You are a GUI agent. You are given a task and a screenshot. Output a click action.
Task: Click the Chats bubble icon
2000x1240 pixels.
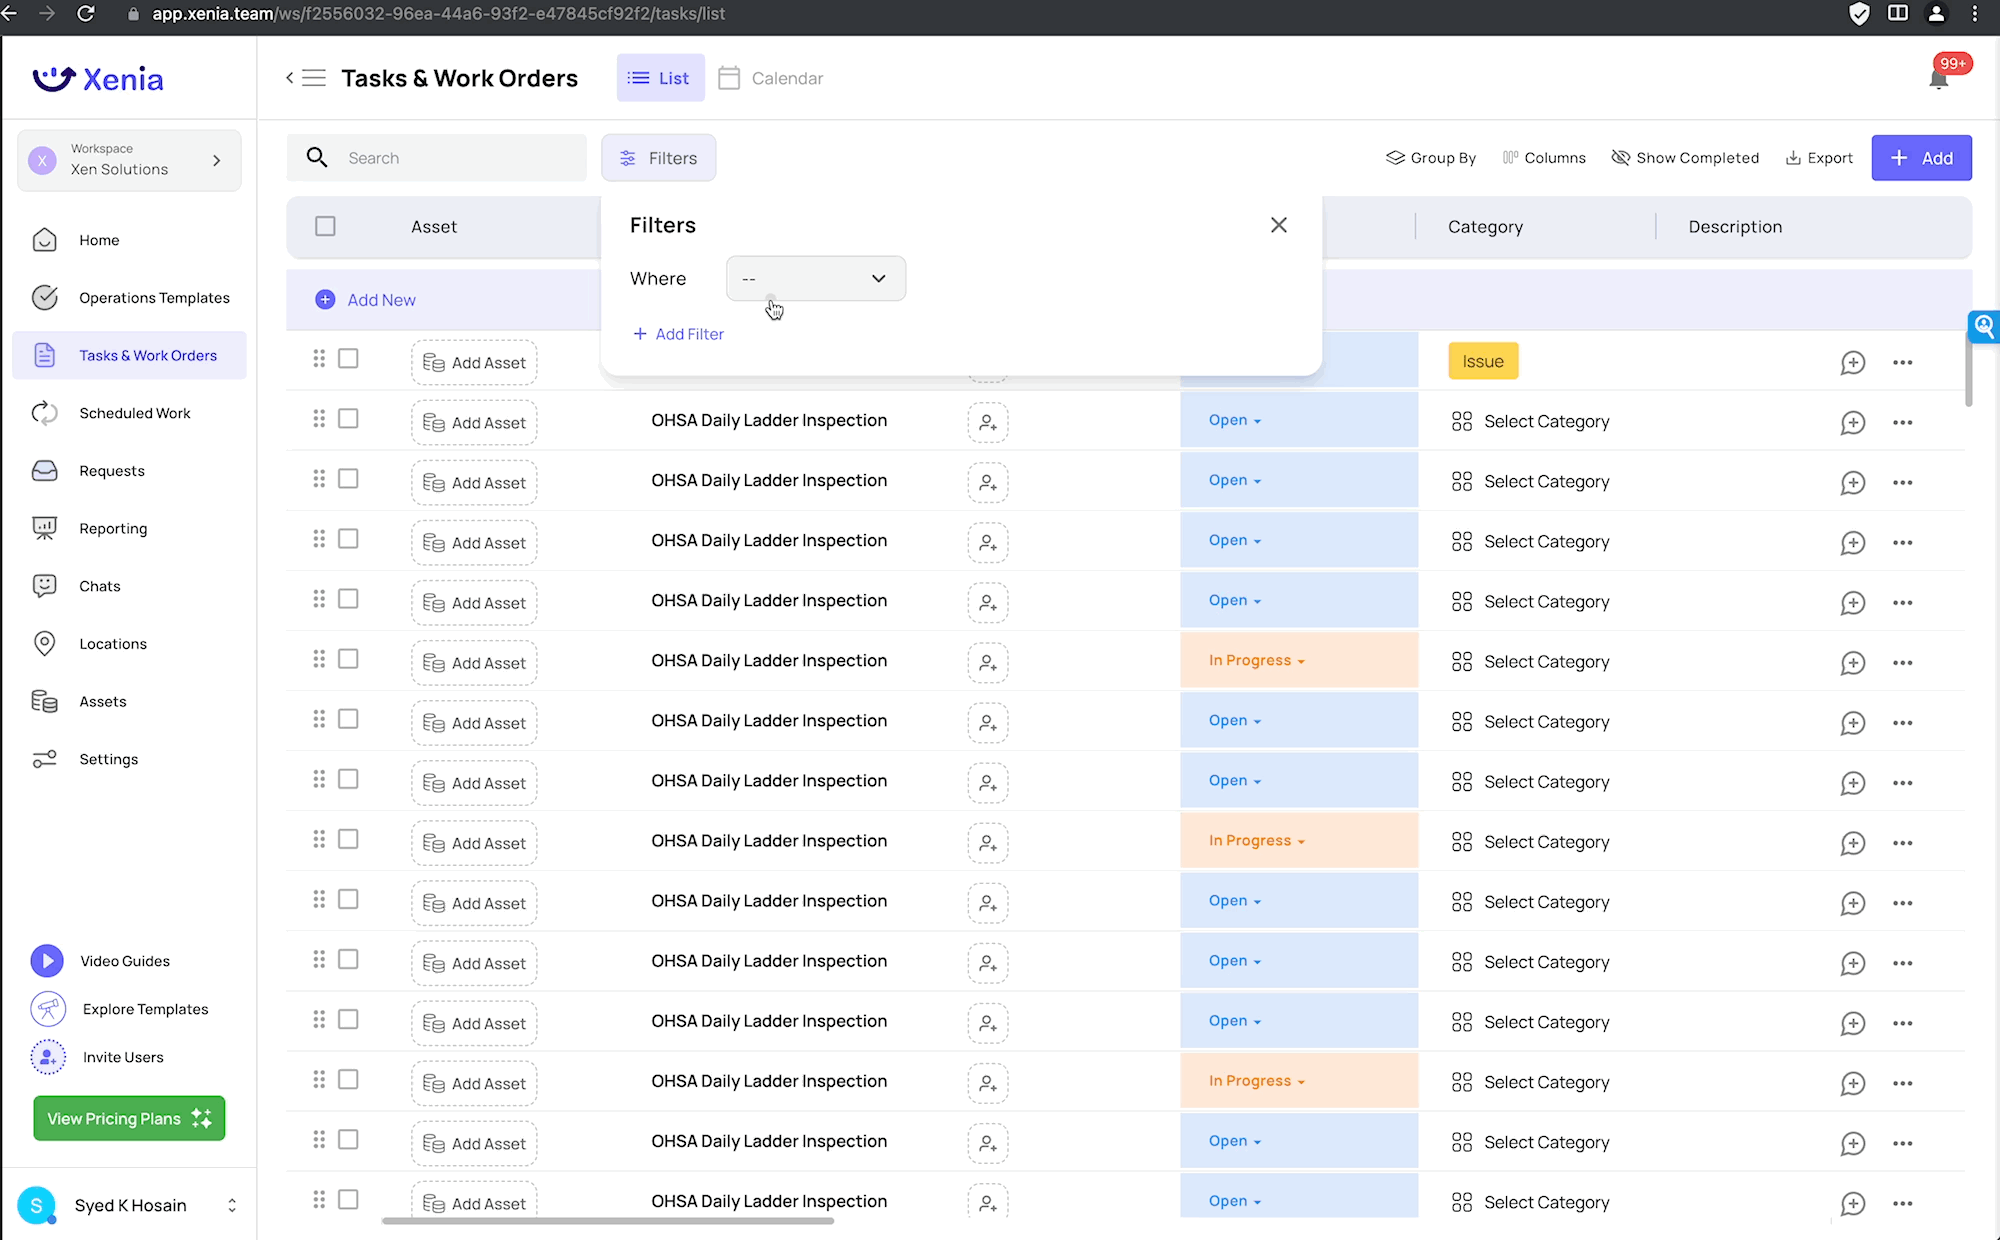point(45,586)
